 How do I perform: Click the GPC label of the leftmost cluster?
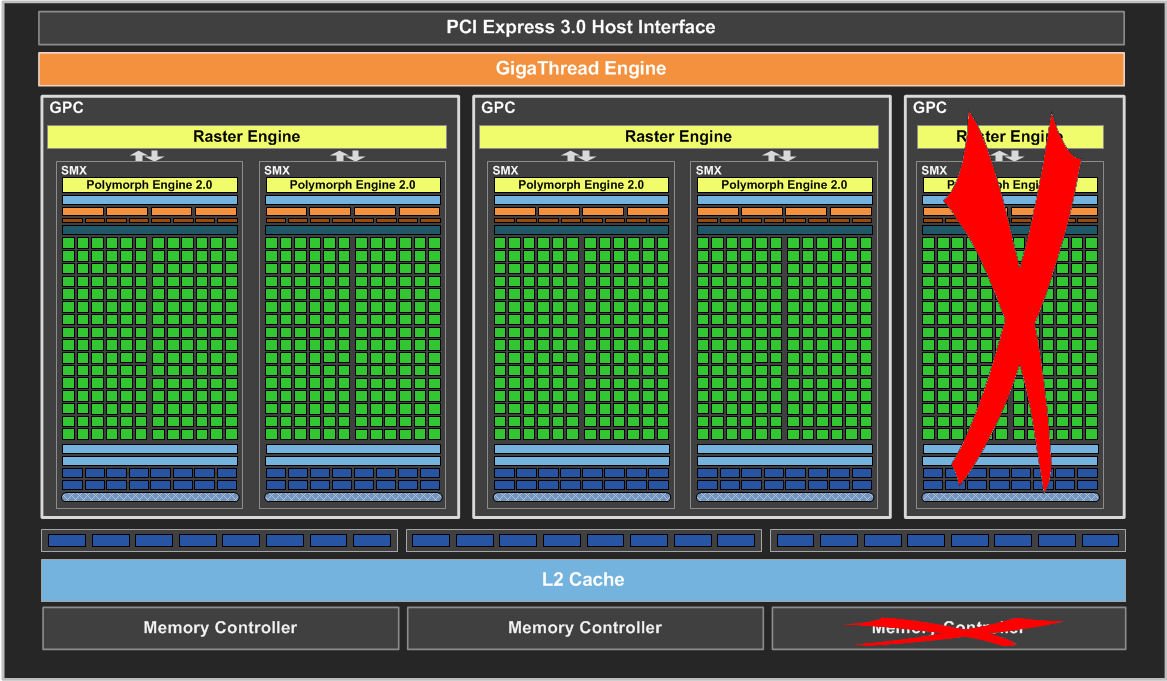coord(66,107)
